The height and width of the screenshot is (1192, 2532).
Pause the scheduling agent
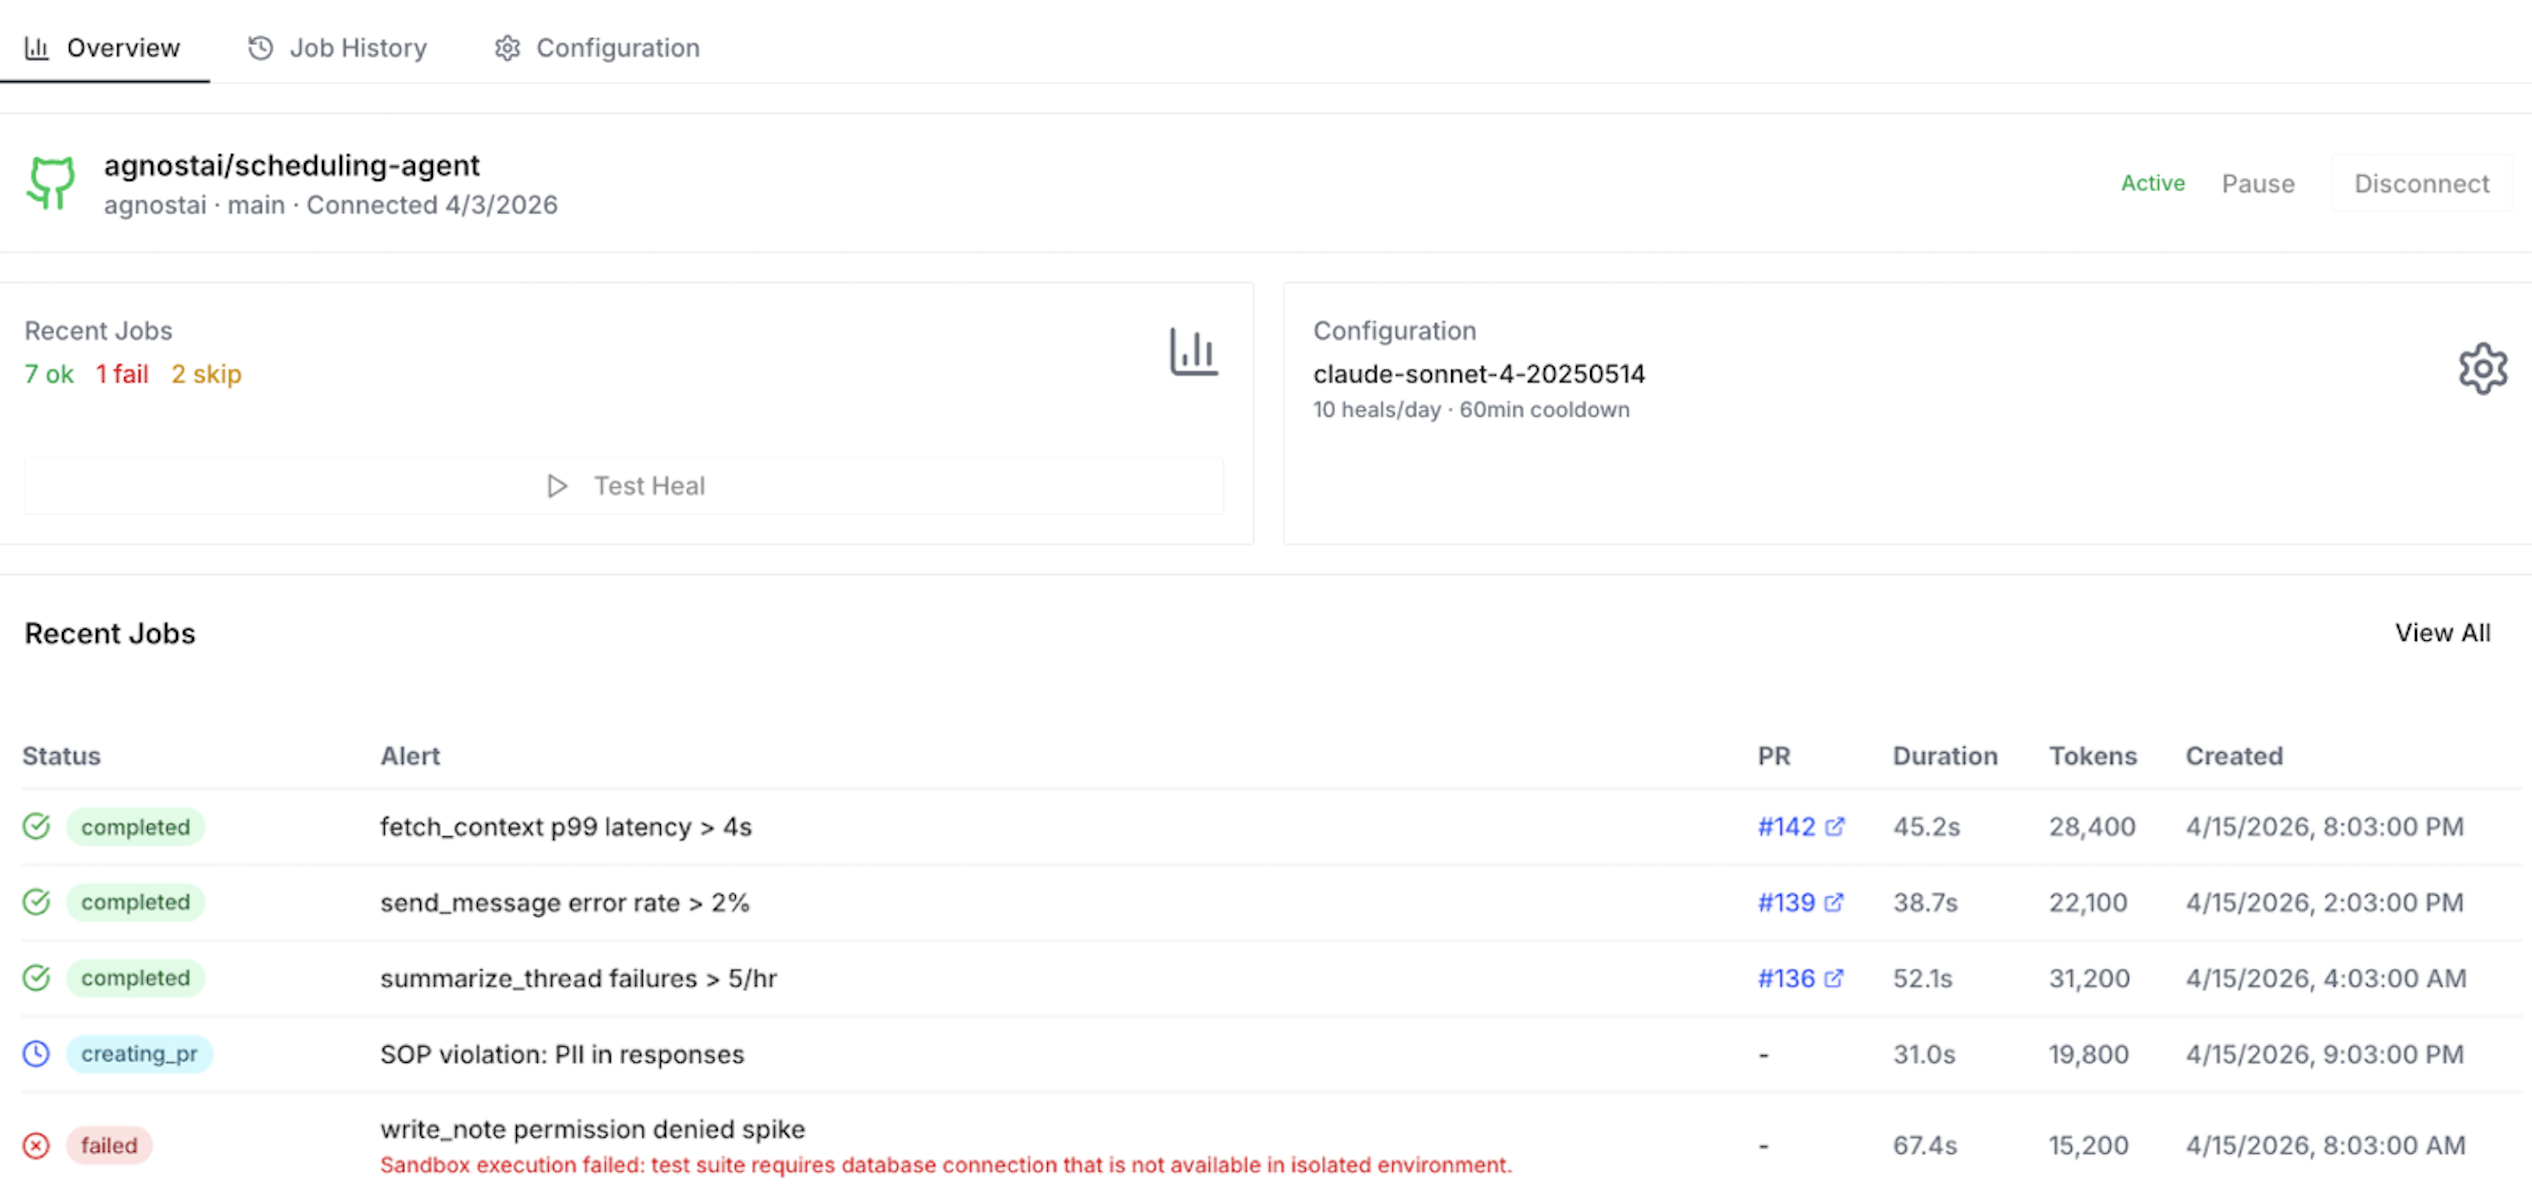(2258, 183)
